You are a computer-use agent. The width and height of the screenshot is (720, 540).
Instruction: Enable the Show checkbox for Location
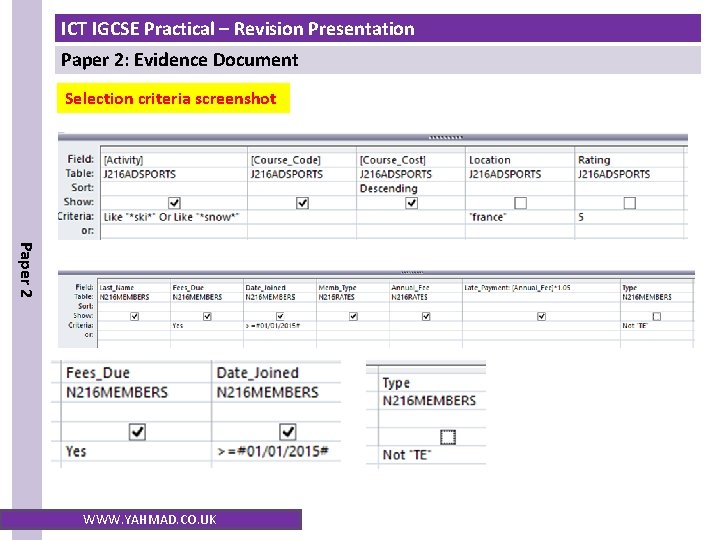pos(520,203)
